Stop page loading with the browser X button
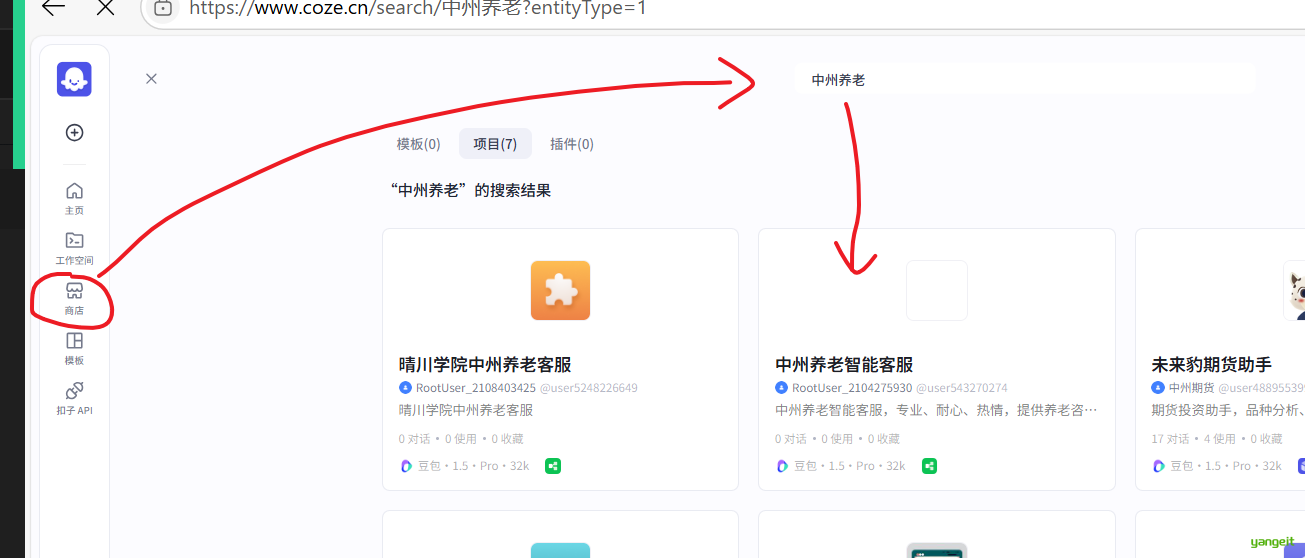The height and width of the screenshot is (558, 1305). pyautogui.click(x=105, y=8)
